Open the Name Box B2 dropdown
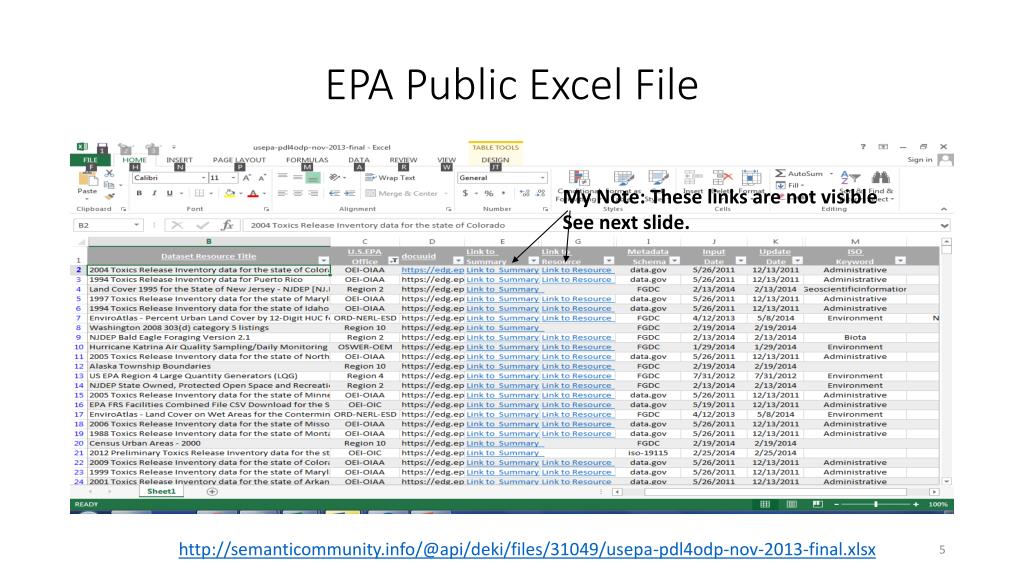 click(136, 225)
